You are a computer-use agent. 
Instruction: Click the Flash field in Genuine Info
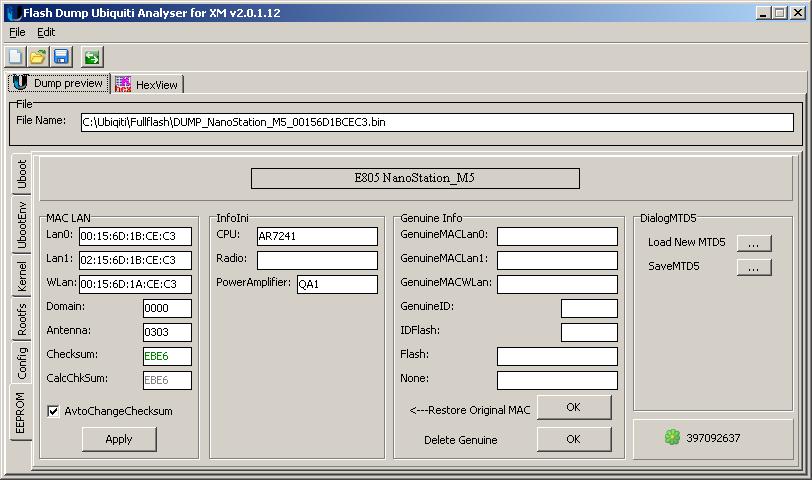point(557,356)
